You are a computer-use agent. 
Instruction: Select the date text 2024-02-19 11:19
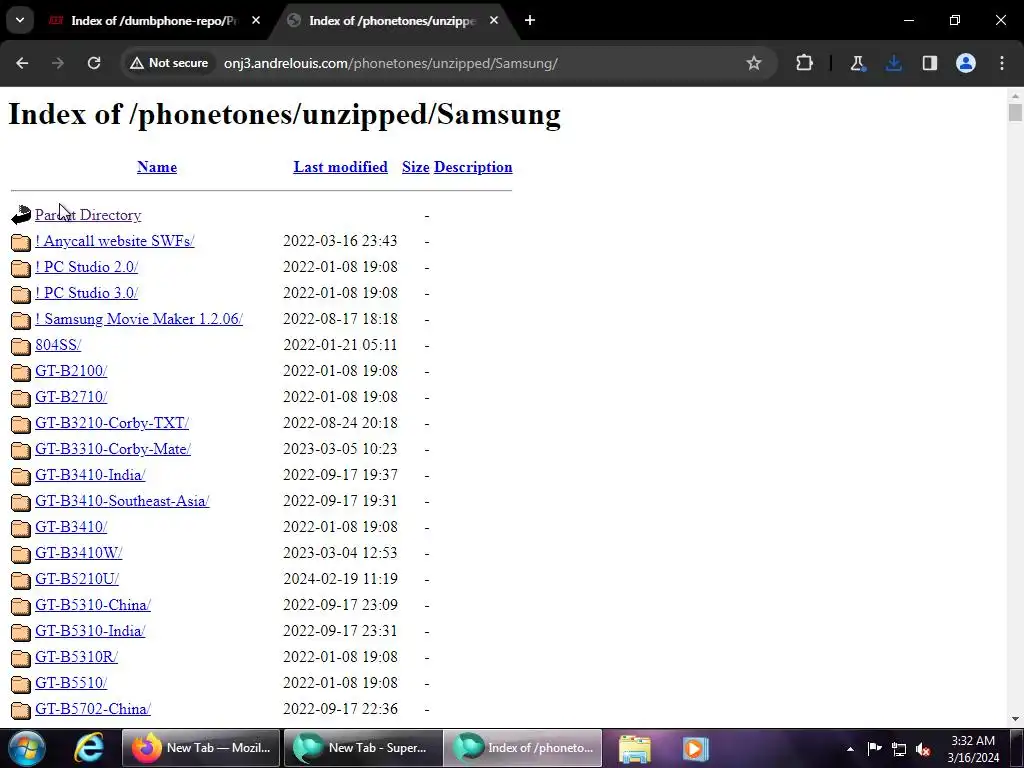340,579
